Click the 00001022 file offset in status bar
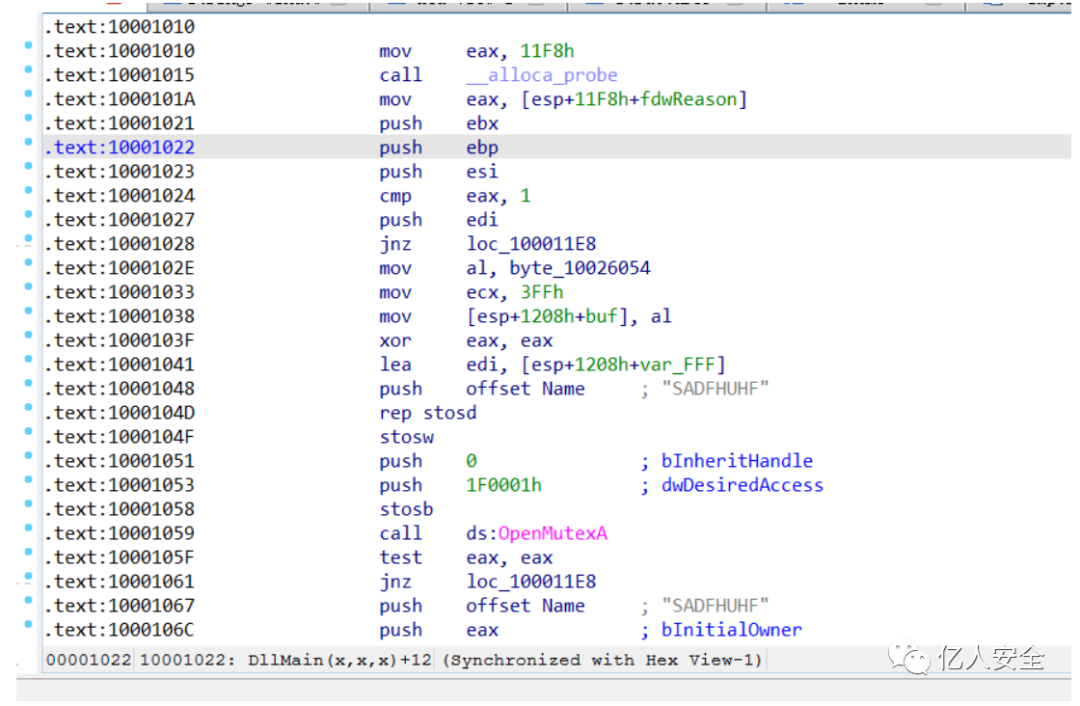Viewport: 1080px width, 706px height. coord(88,661)
